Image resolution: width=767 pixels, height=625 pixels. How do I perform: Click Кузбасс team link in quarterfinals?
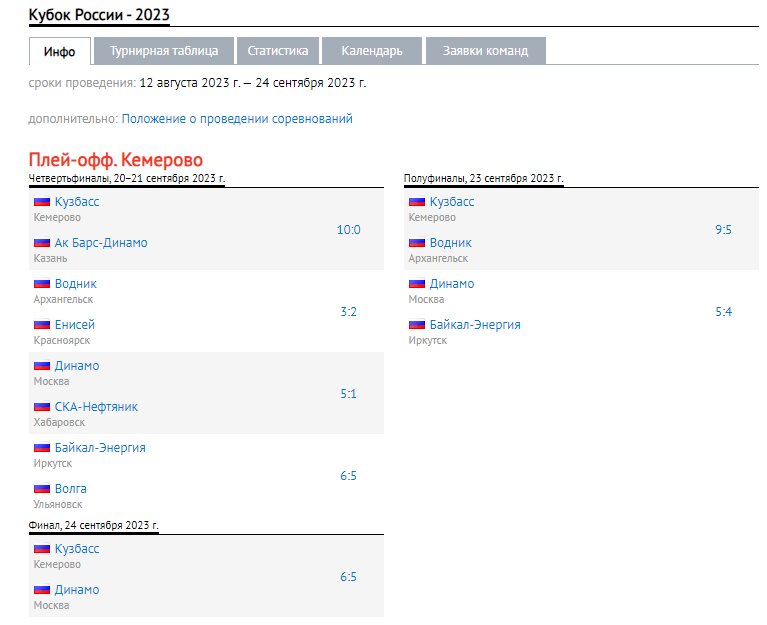(77, 201)
